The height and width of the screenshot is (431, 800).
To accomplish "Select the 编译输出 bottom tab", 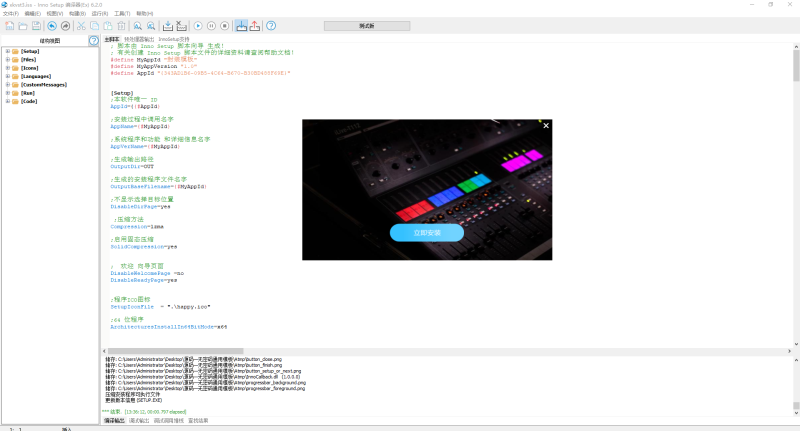I will click(114, 421).
